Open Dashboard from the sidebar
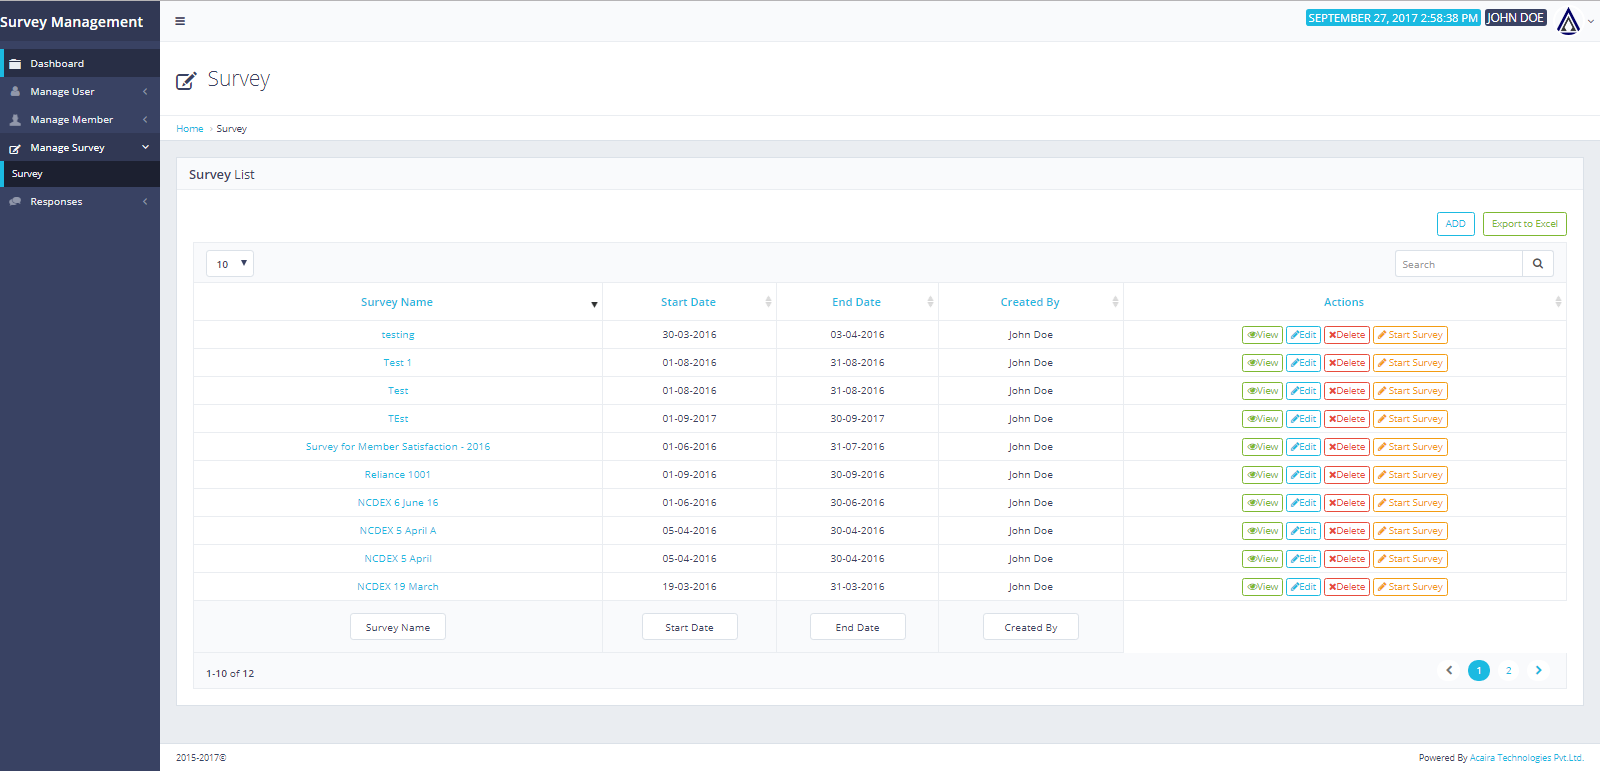 [x=57, y=63]
